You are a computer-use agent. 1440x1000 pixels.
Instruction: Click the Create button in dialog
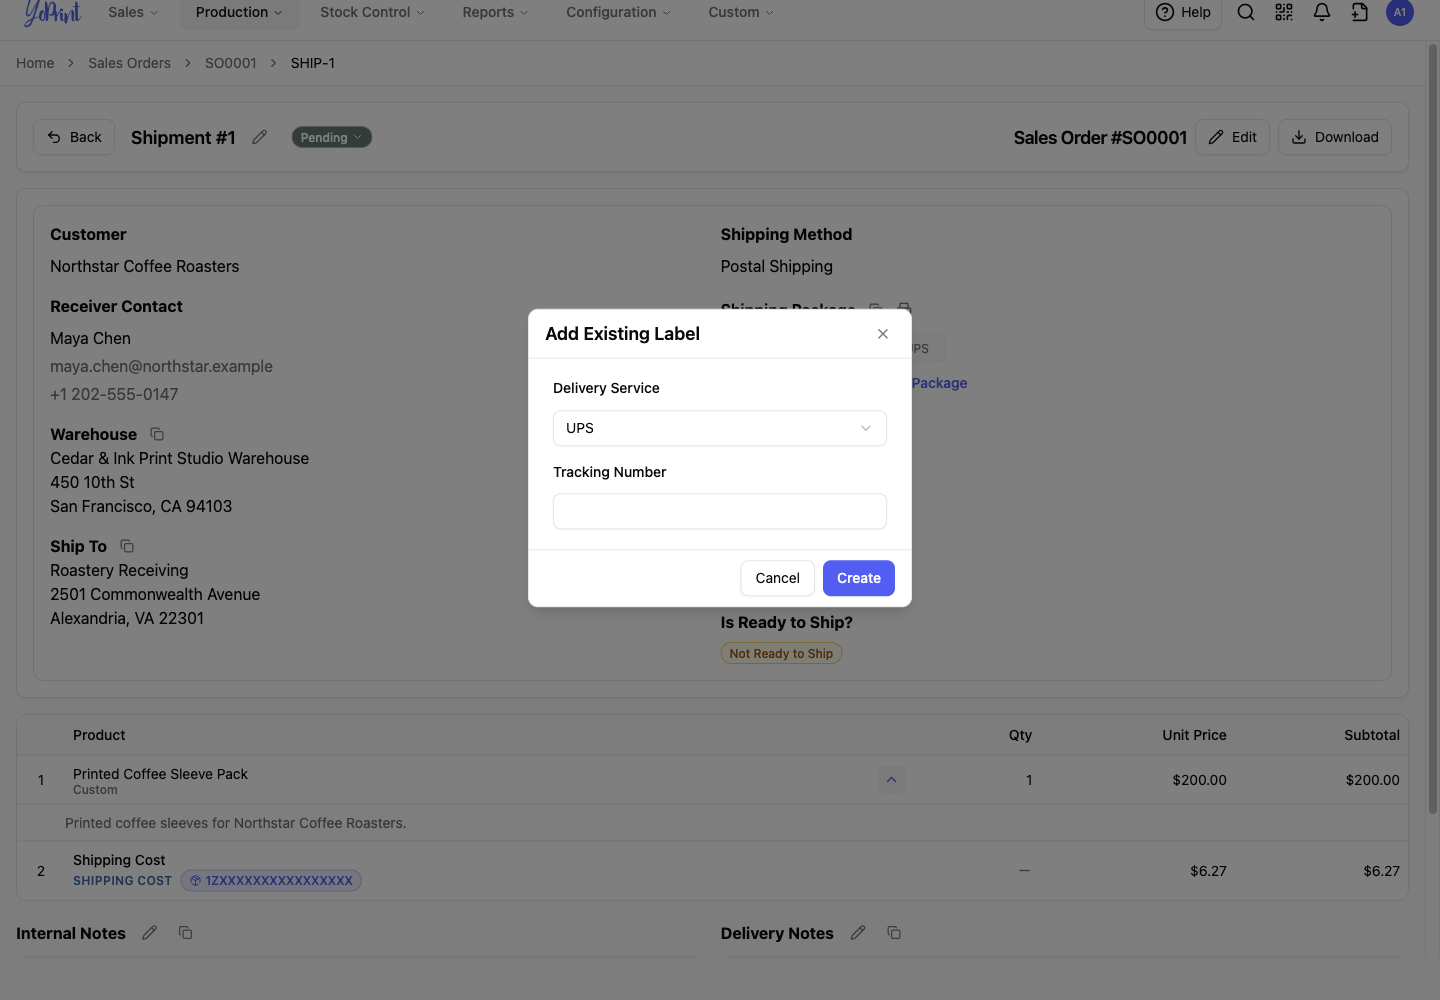pyautogui.click(x=859, y=578)
